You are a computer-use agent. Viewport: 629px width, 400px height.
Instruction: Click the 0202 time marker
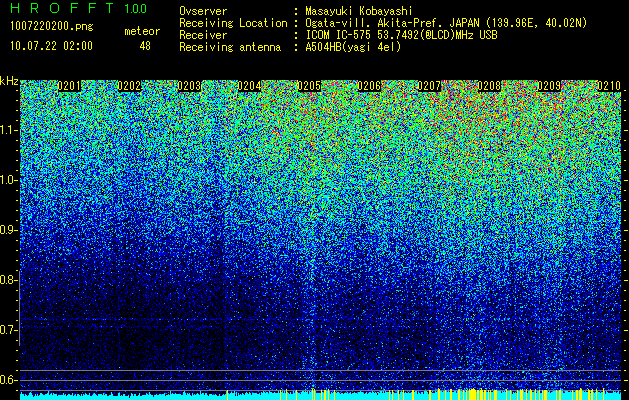[x=129, y=86]
